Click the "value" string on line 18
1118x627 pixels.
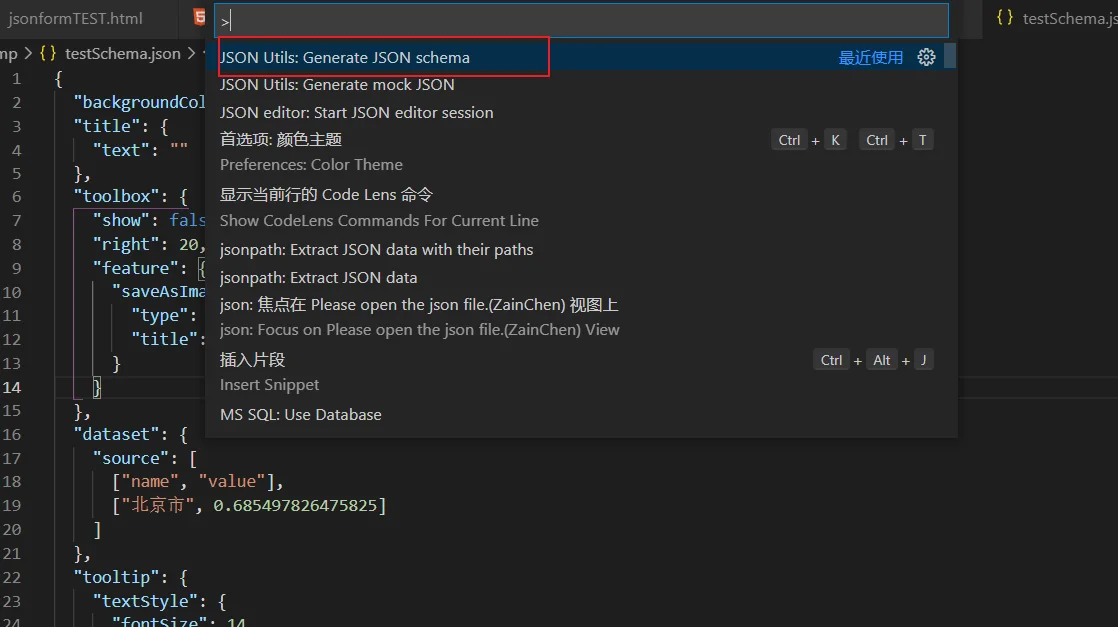232,481
